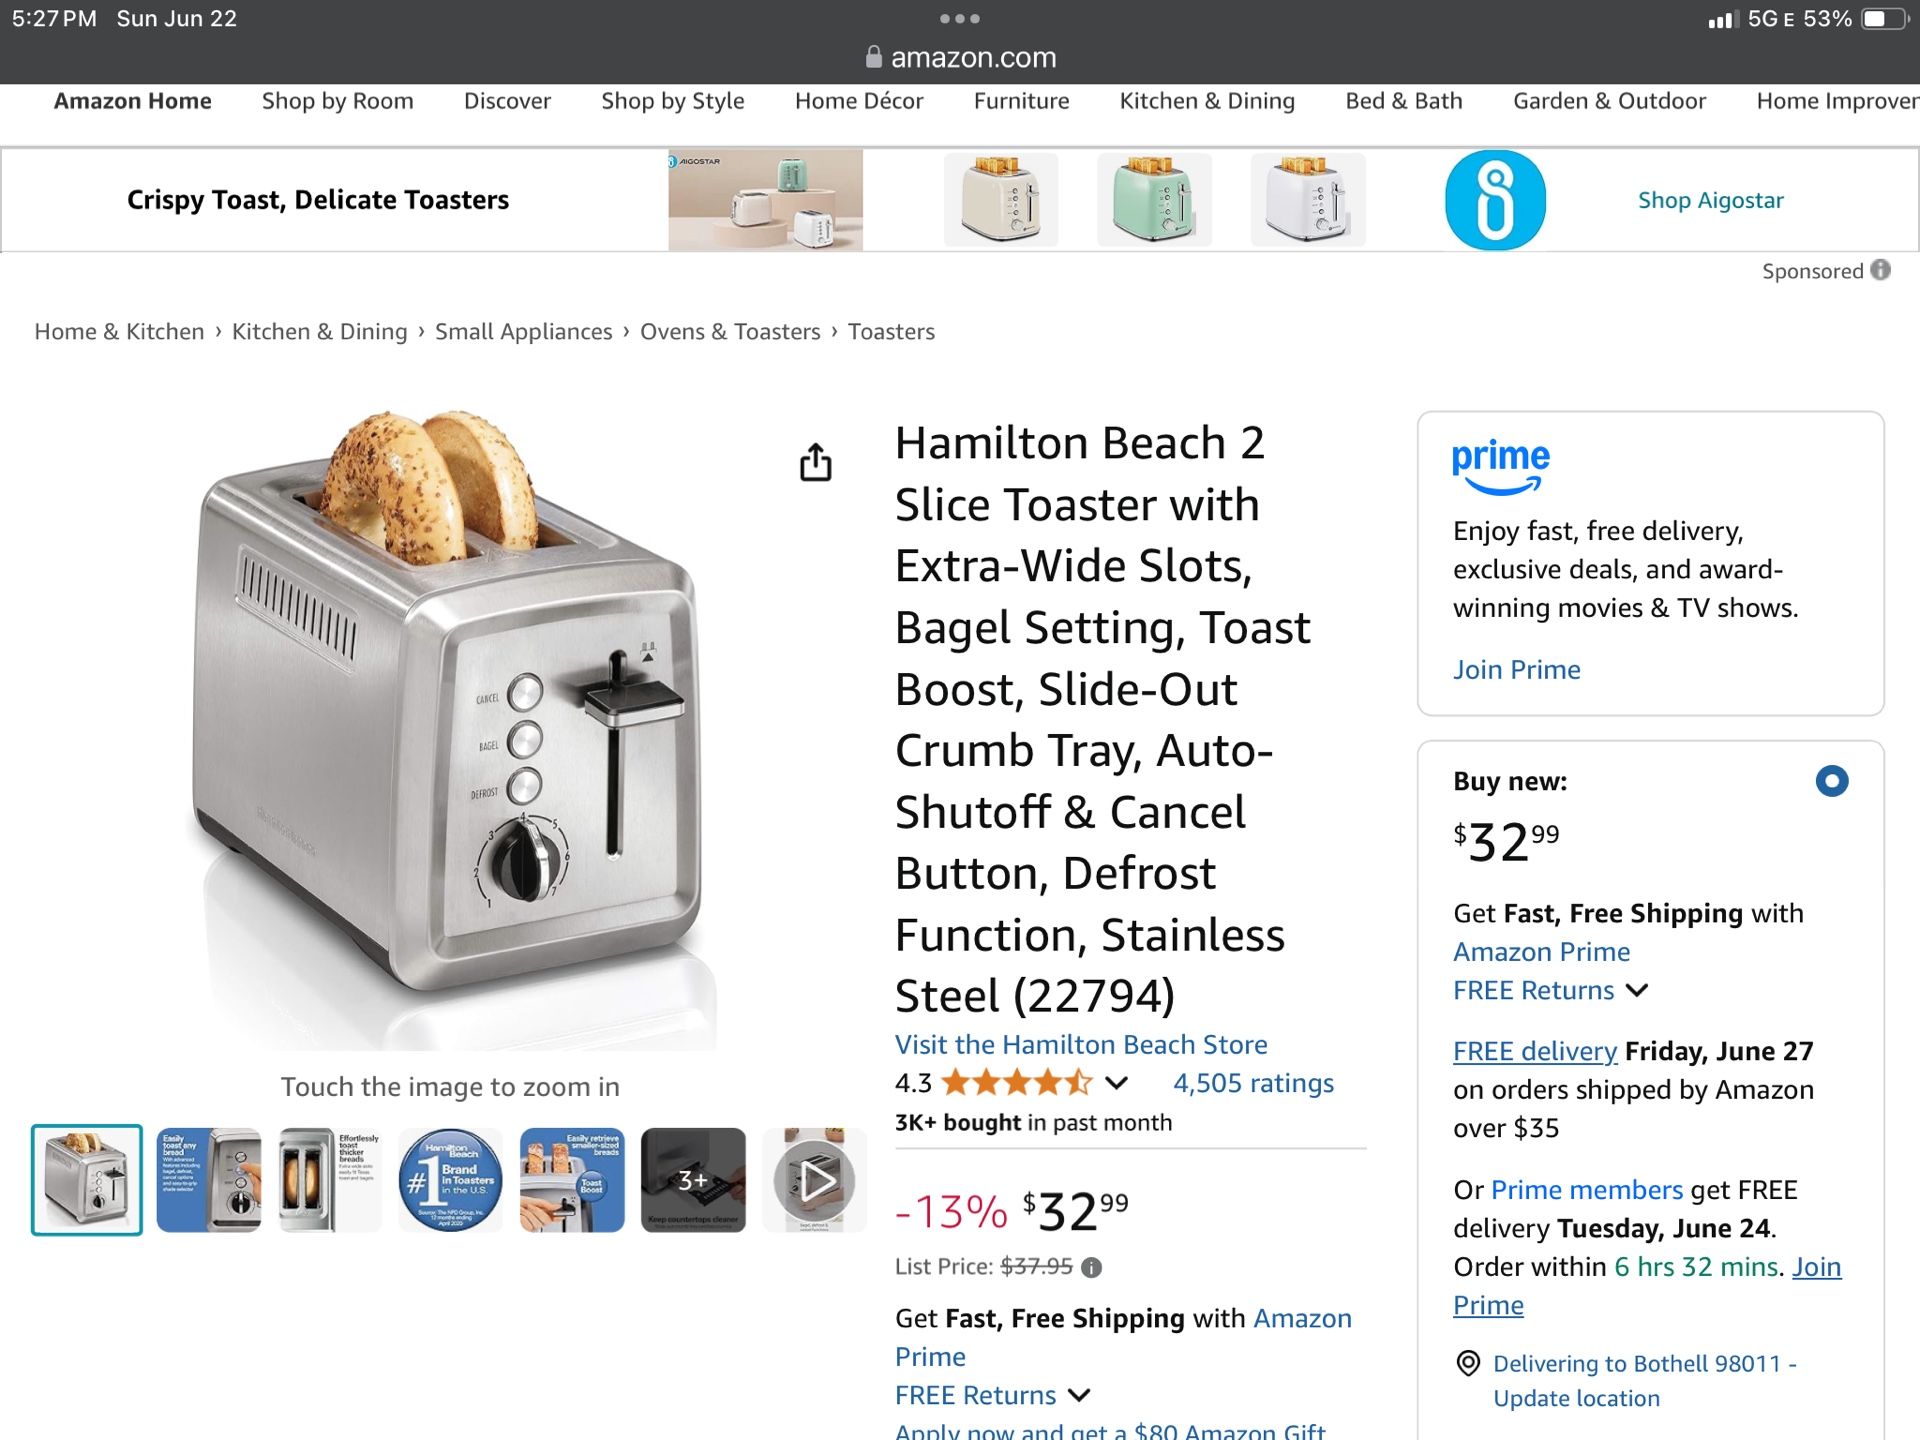Play the product video thumbnail
The image size is (1920, 1440).
[814, 1180]
